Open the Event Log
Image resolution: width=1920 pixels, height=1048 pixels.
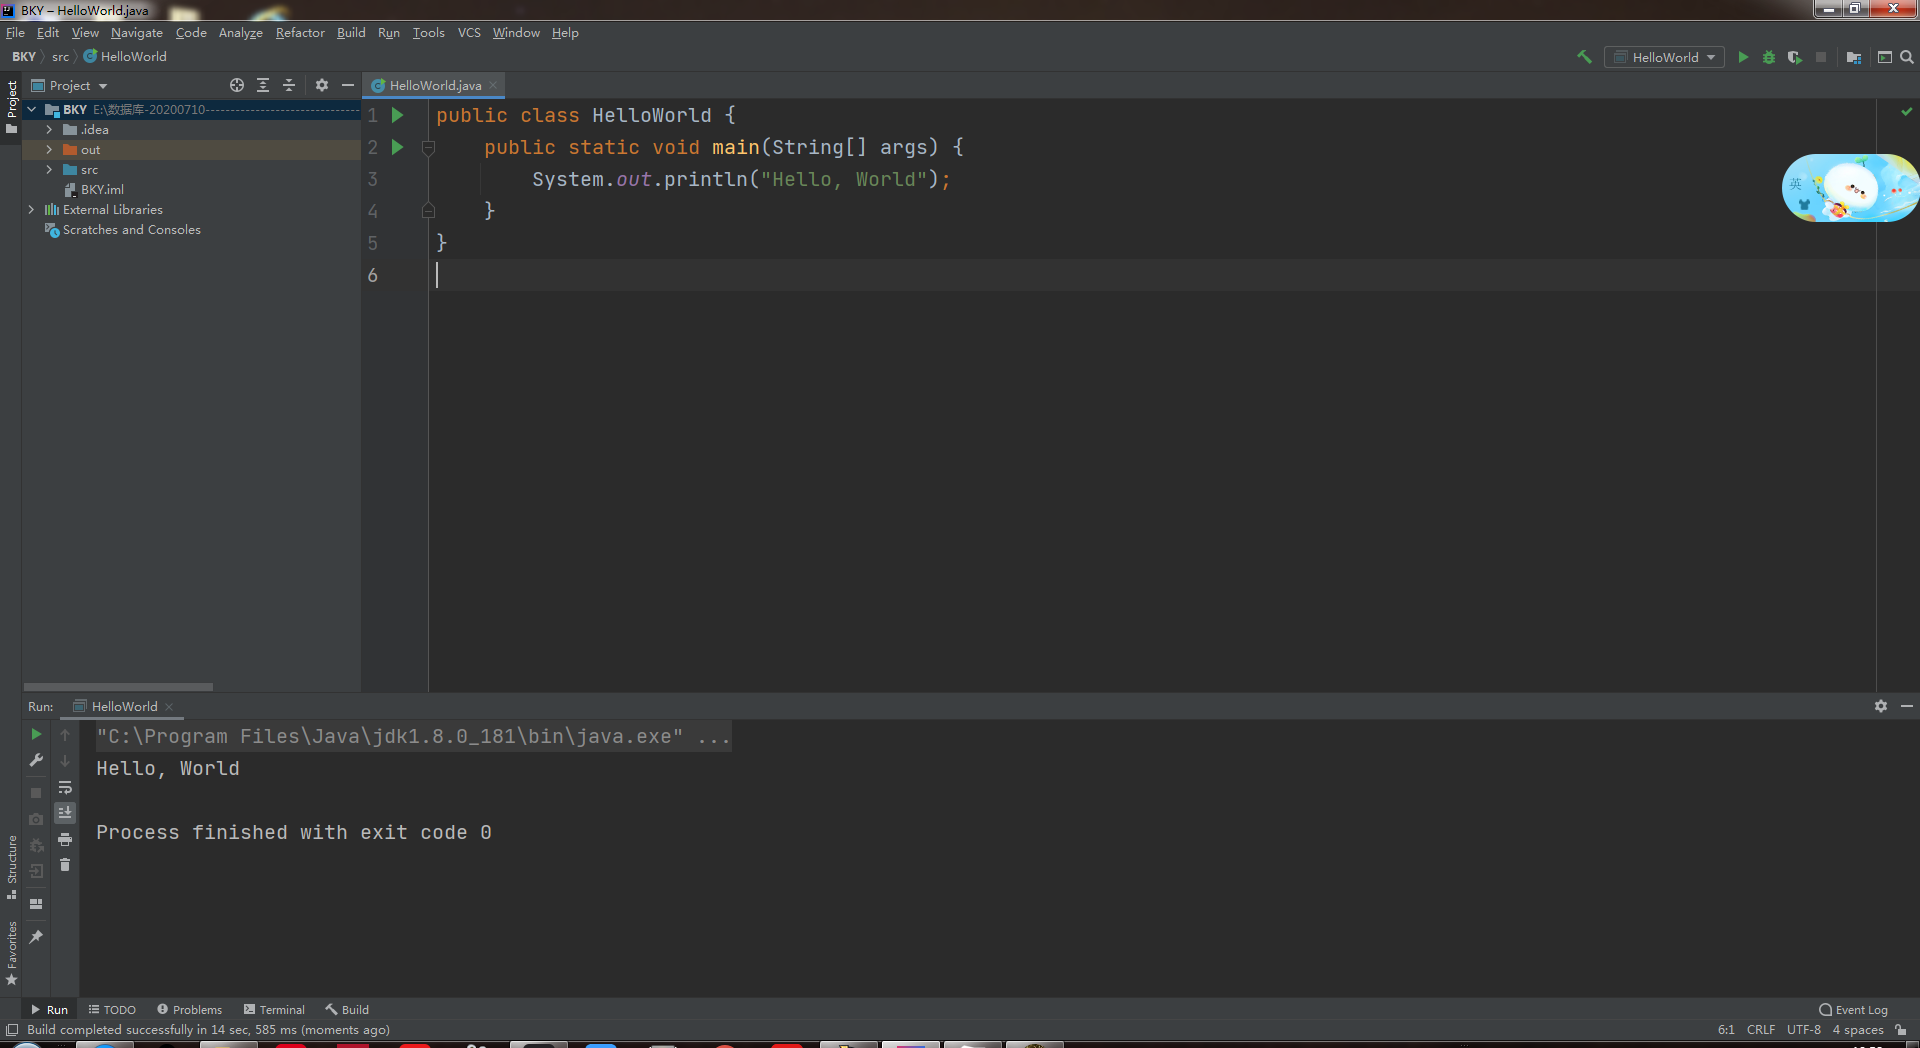1853,1010
